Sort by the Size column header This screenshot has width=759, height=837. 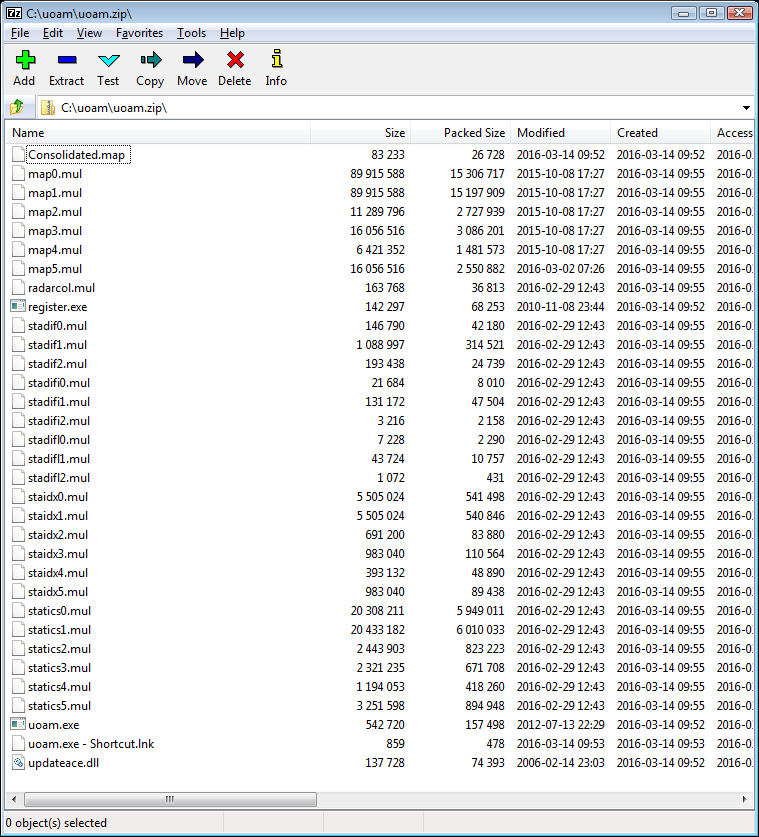360,133
